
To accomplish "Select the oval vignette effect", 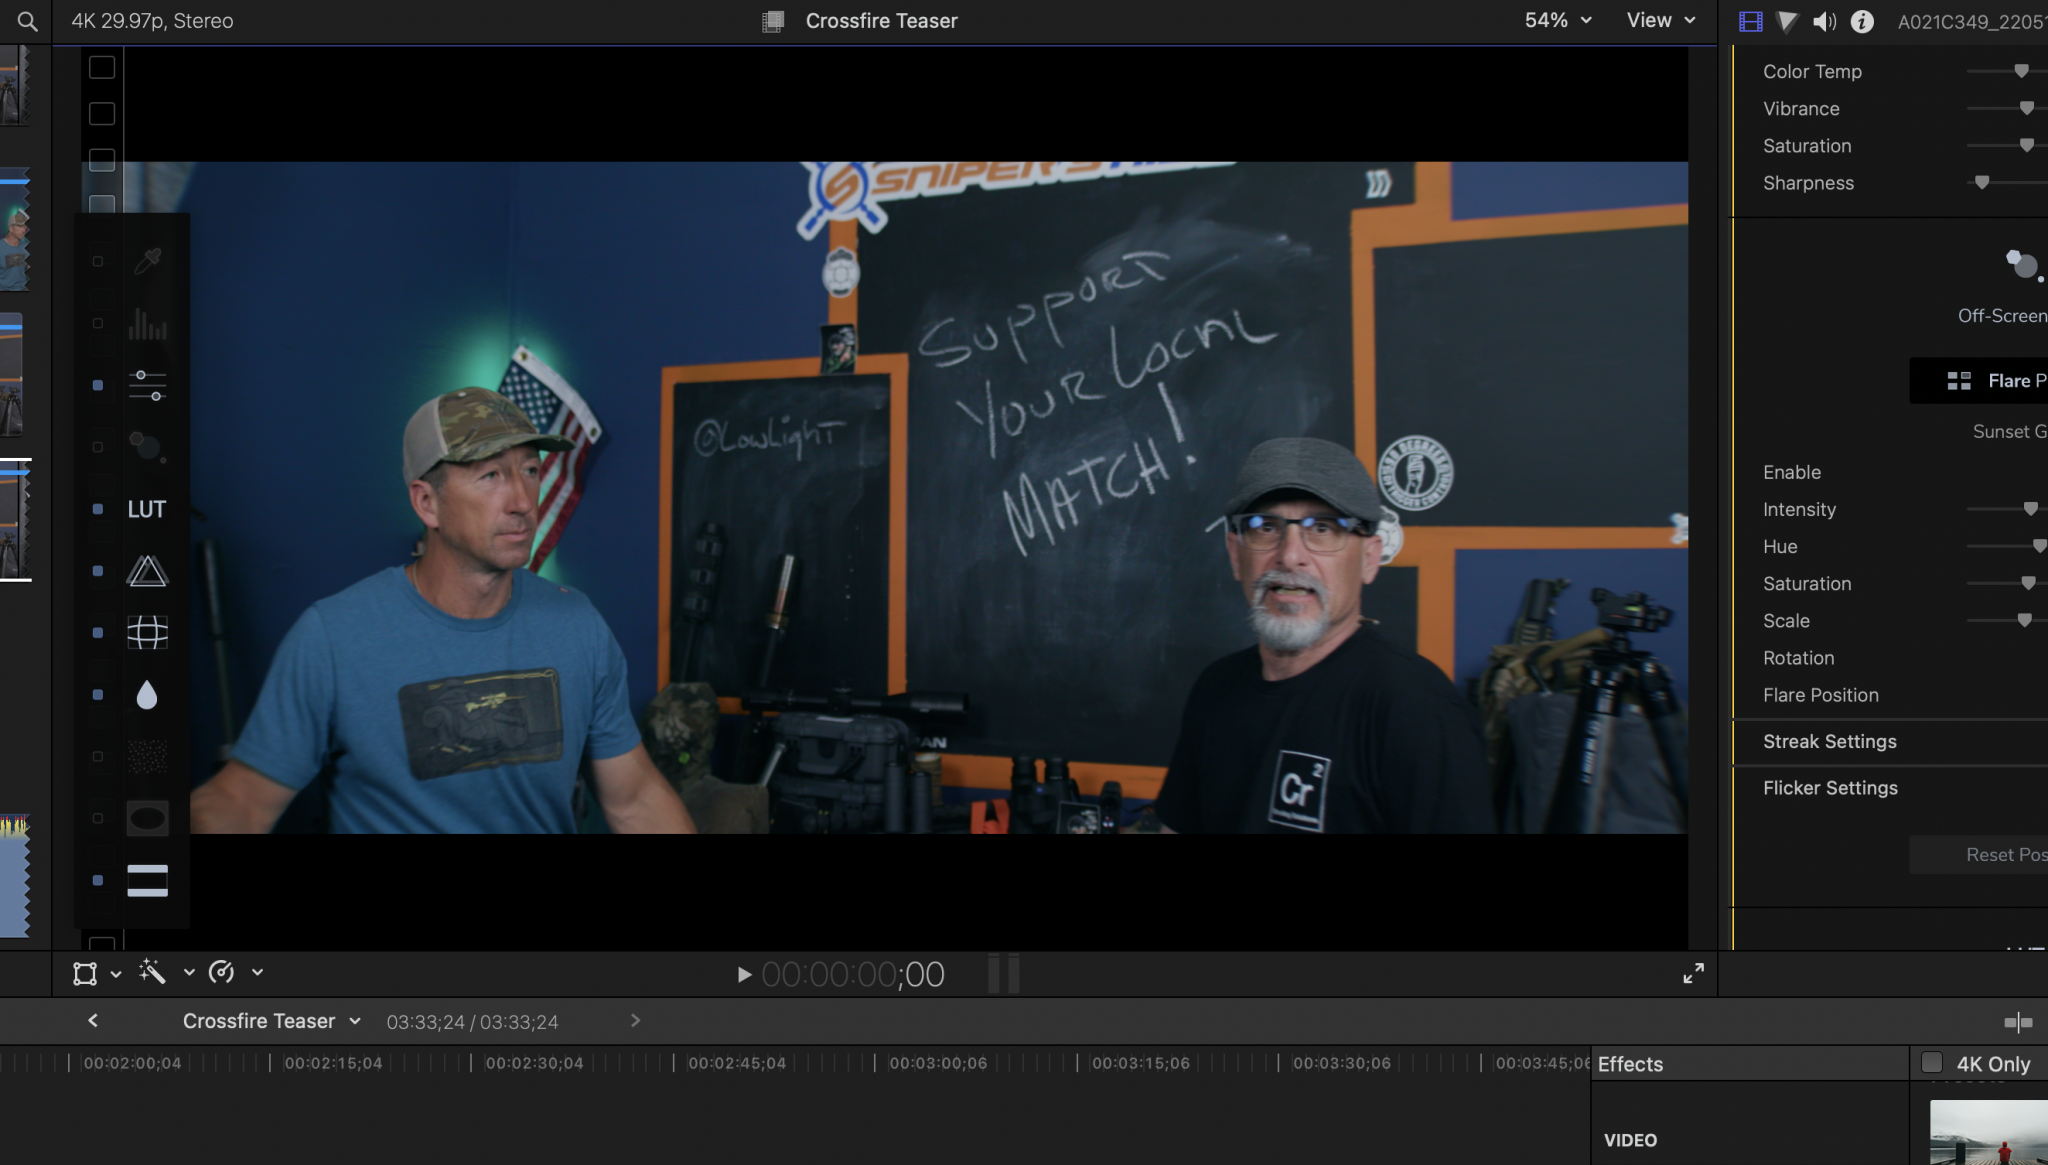I will click(x=147, y=819).
